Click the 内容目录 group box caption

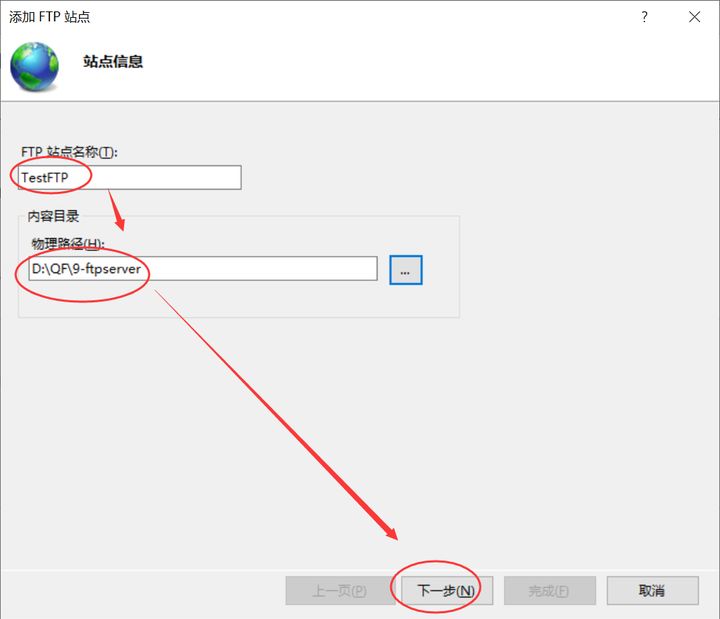coord(52,216)
